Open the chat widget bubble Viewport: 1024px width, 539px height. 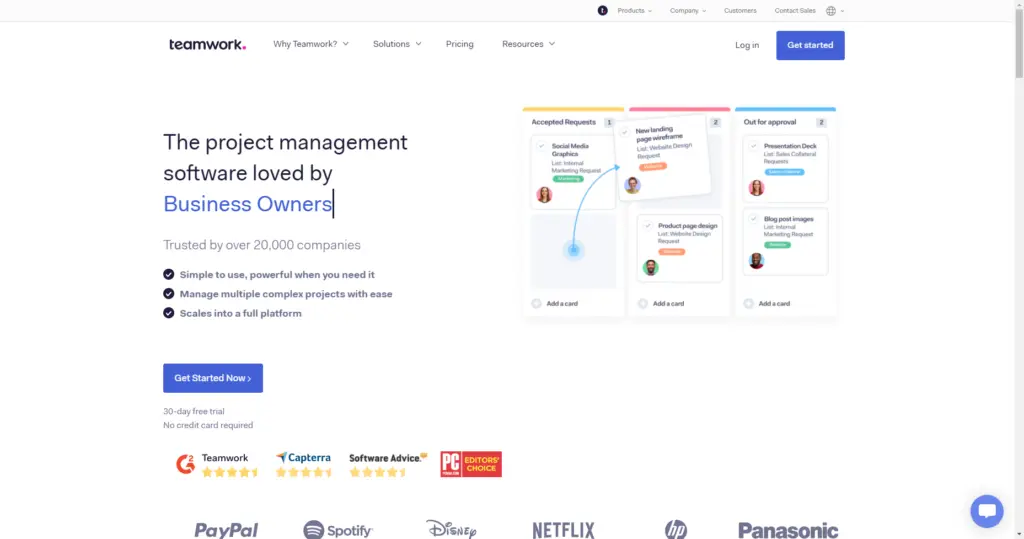986,511
